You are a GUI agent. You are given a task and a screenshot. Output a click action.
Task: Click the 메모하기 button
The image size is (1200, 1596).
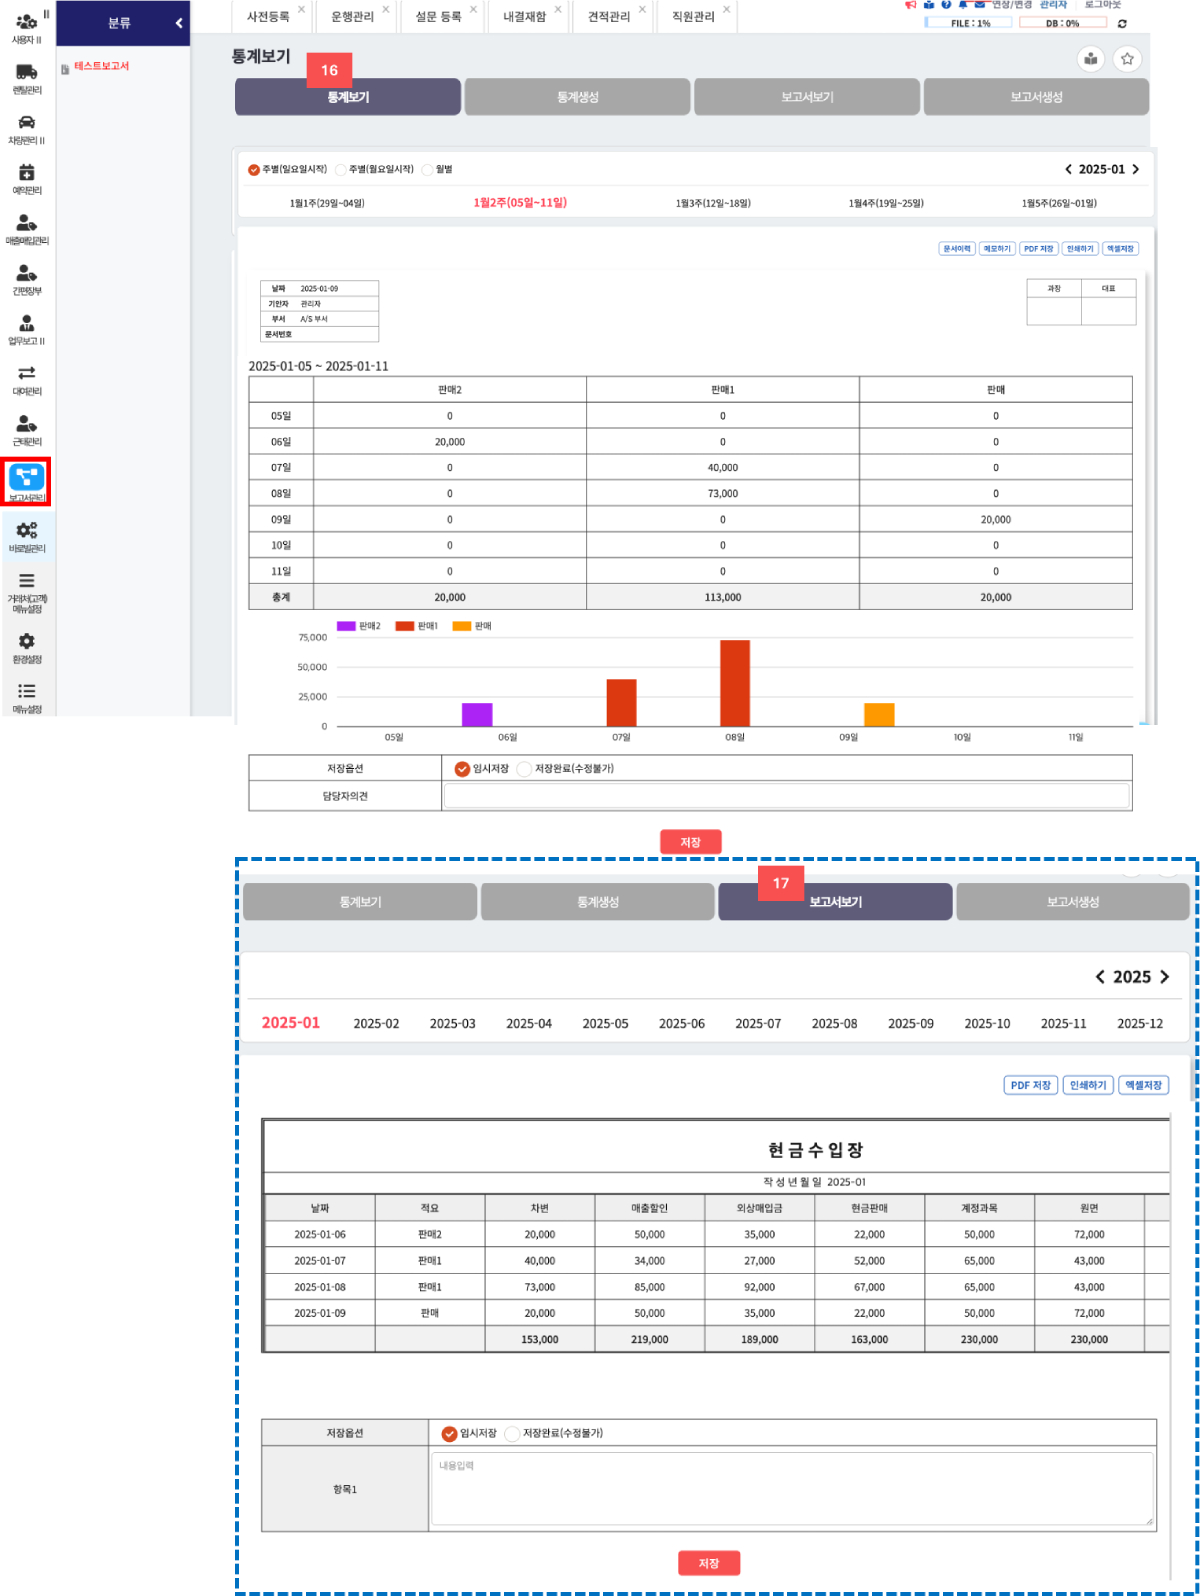pos(997,249)
